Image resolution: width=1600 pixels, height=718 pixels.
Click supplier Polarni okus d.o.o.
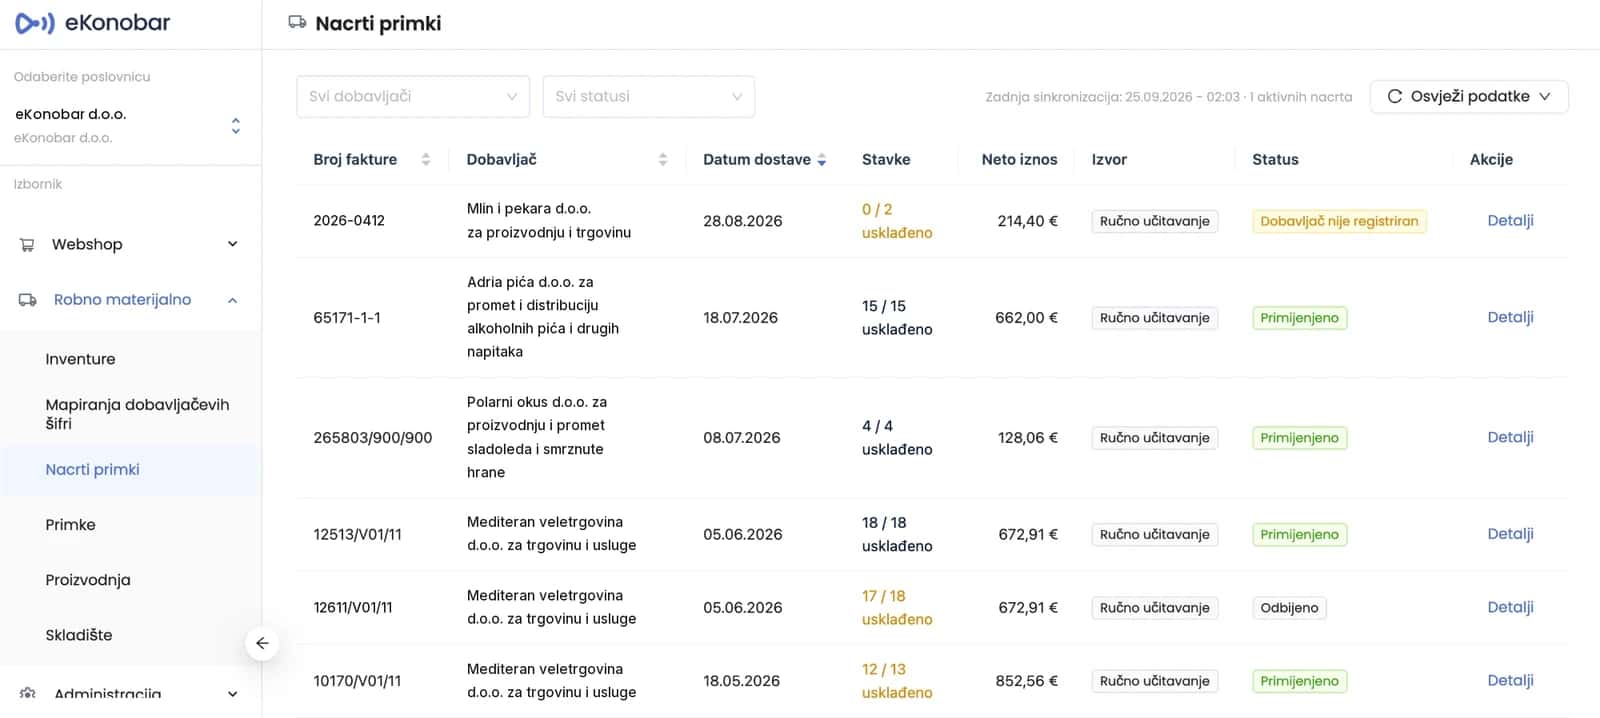(x=537, y=437)
